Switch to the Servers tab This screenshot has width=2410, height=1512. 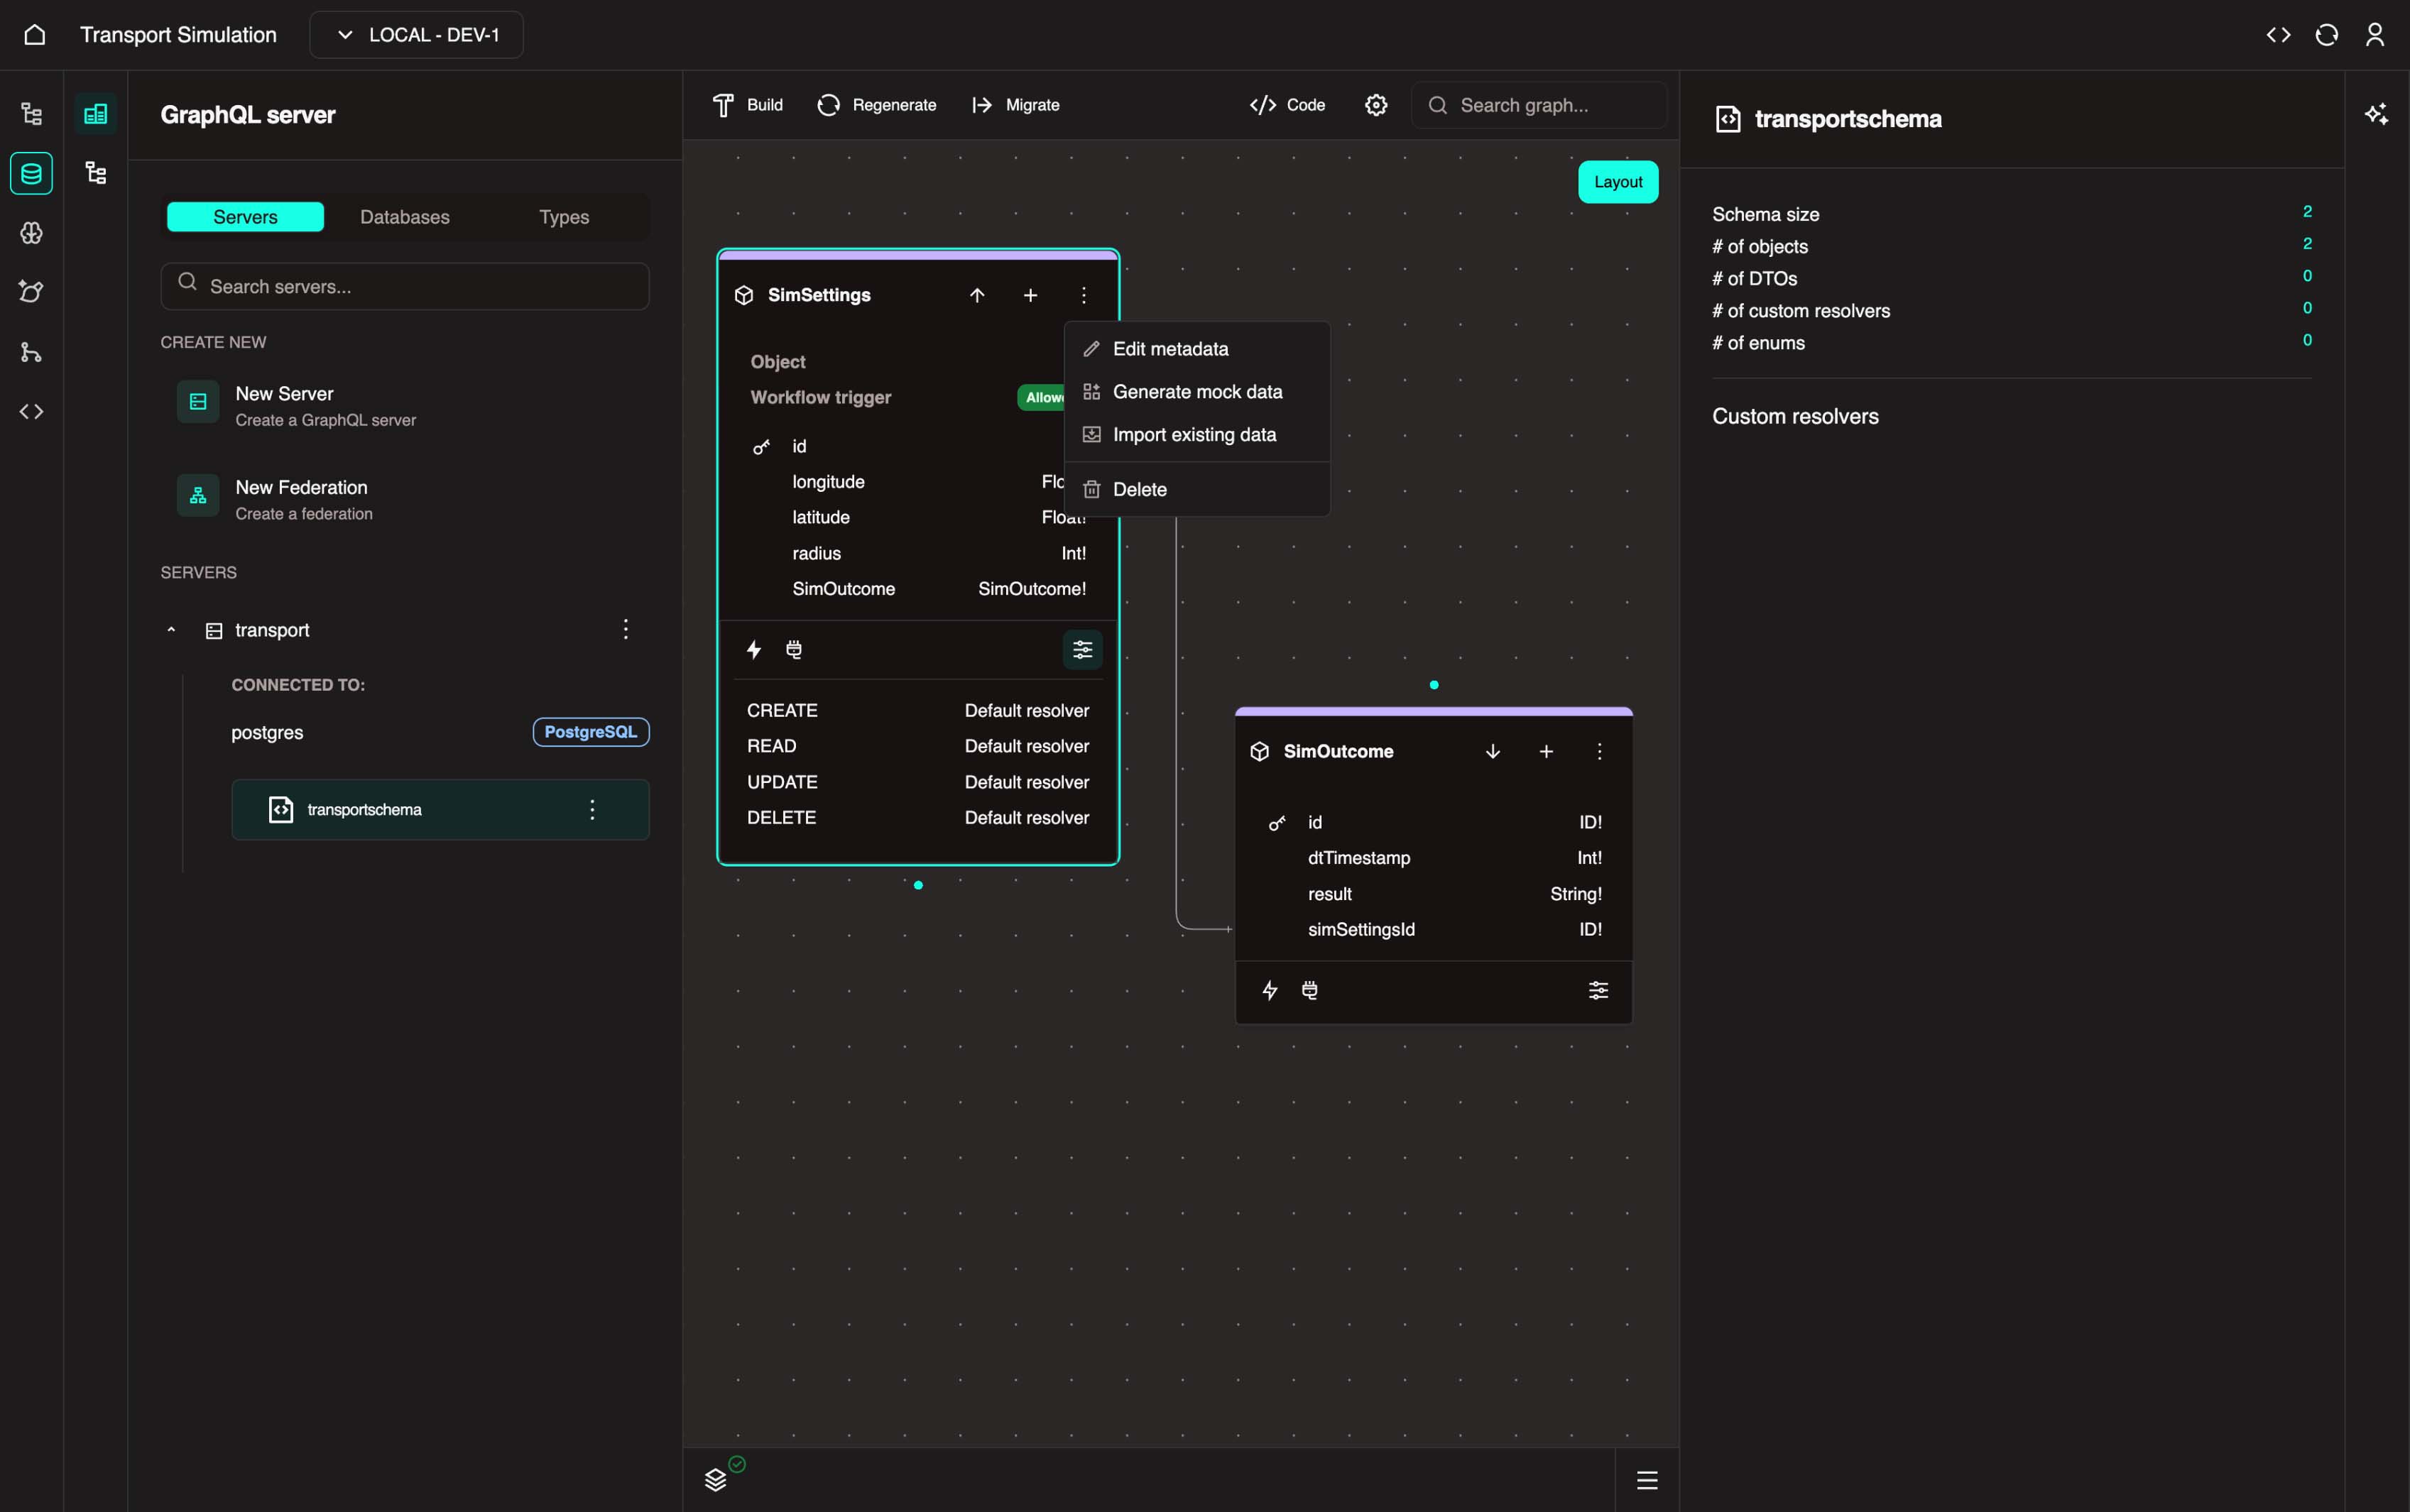tap(245, 217)
